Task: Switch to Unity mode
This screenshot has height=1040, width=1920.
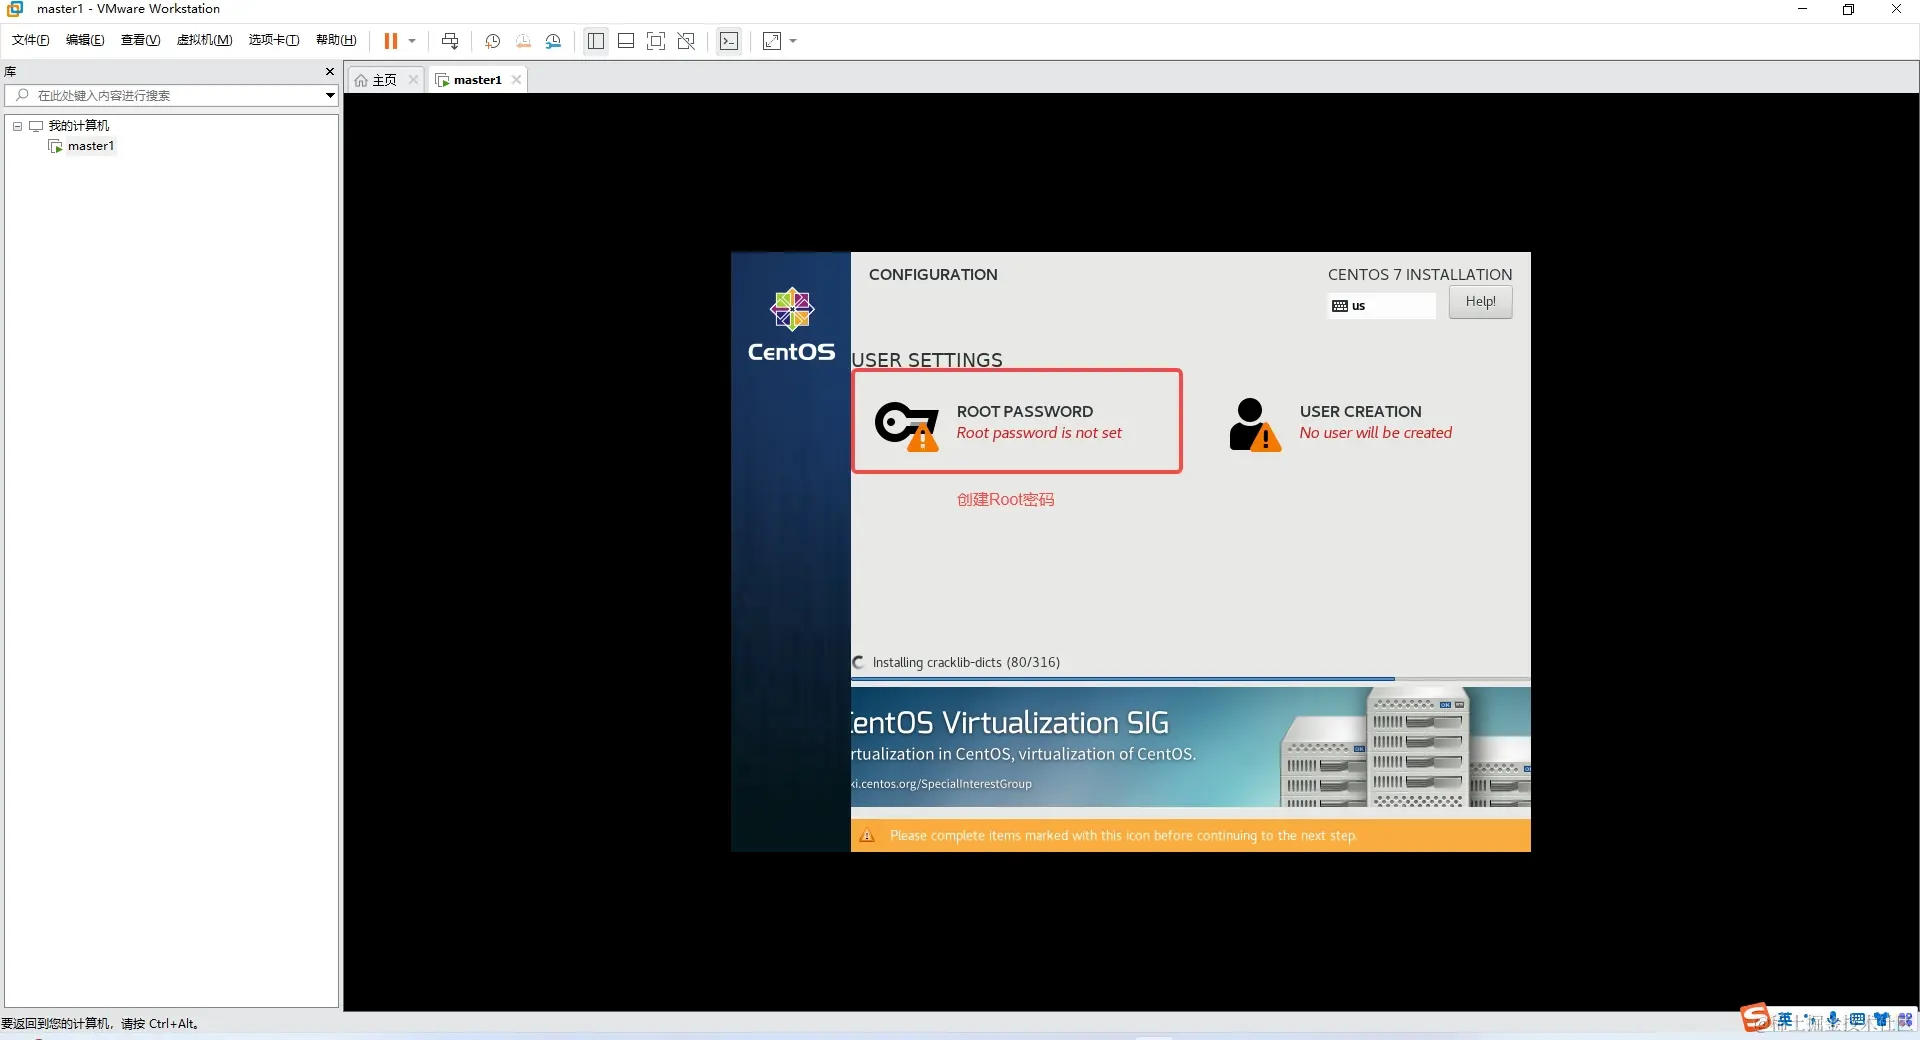Action: click(x=686, y=41)
